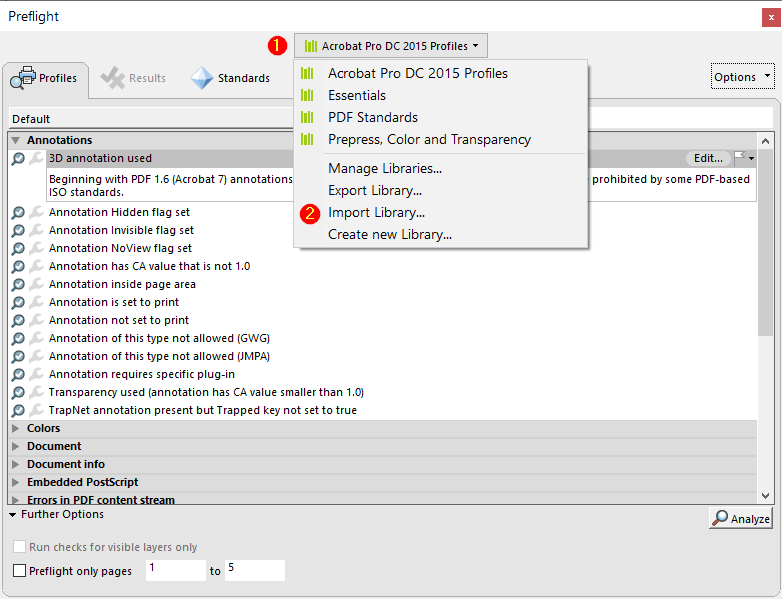Open the Options dropdown
This screenshot has width=782, height=599.
point(741,77)
